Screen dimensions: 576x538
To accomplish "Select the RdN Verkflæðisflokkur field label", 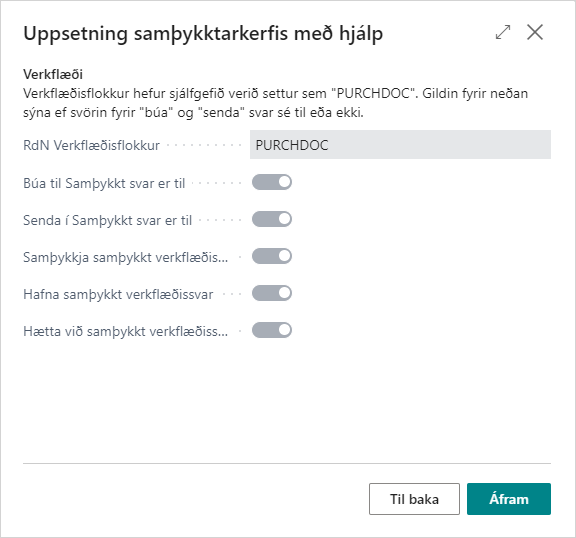I will 91,145.
